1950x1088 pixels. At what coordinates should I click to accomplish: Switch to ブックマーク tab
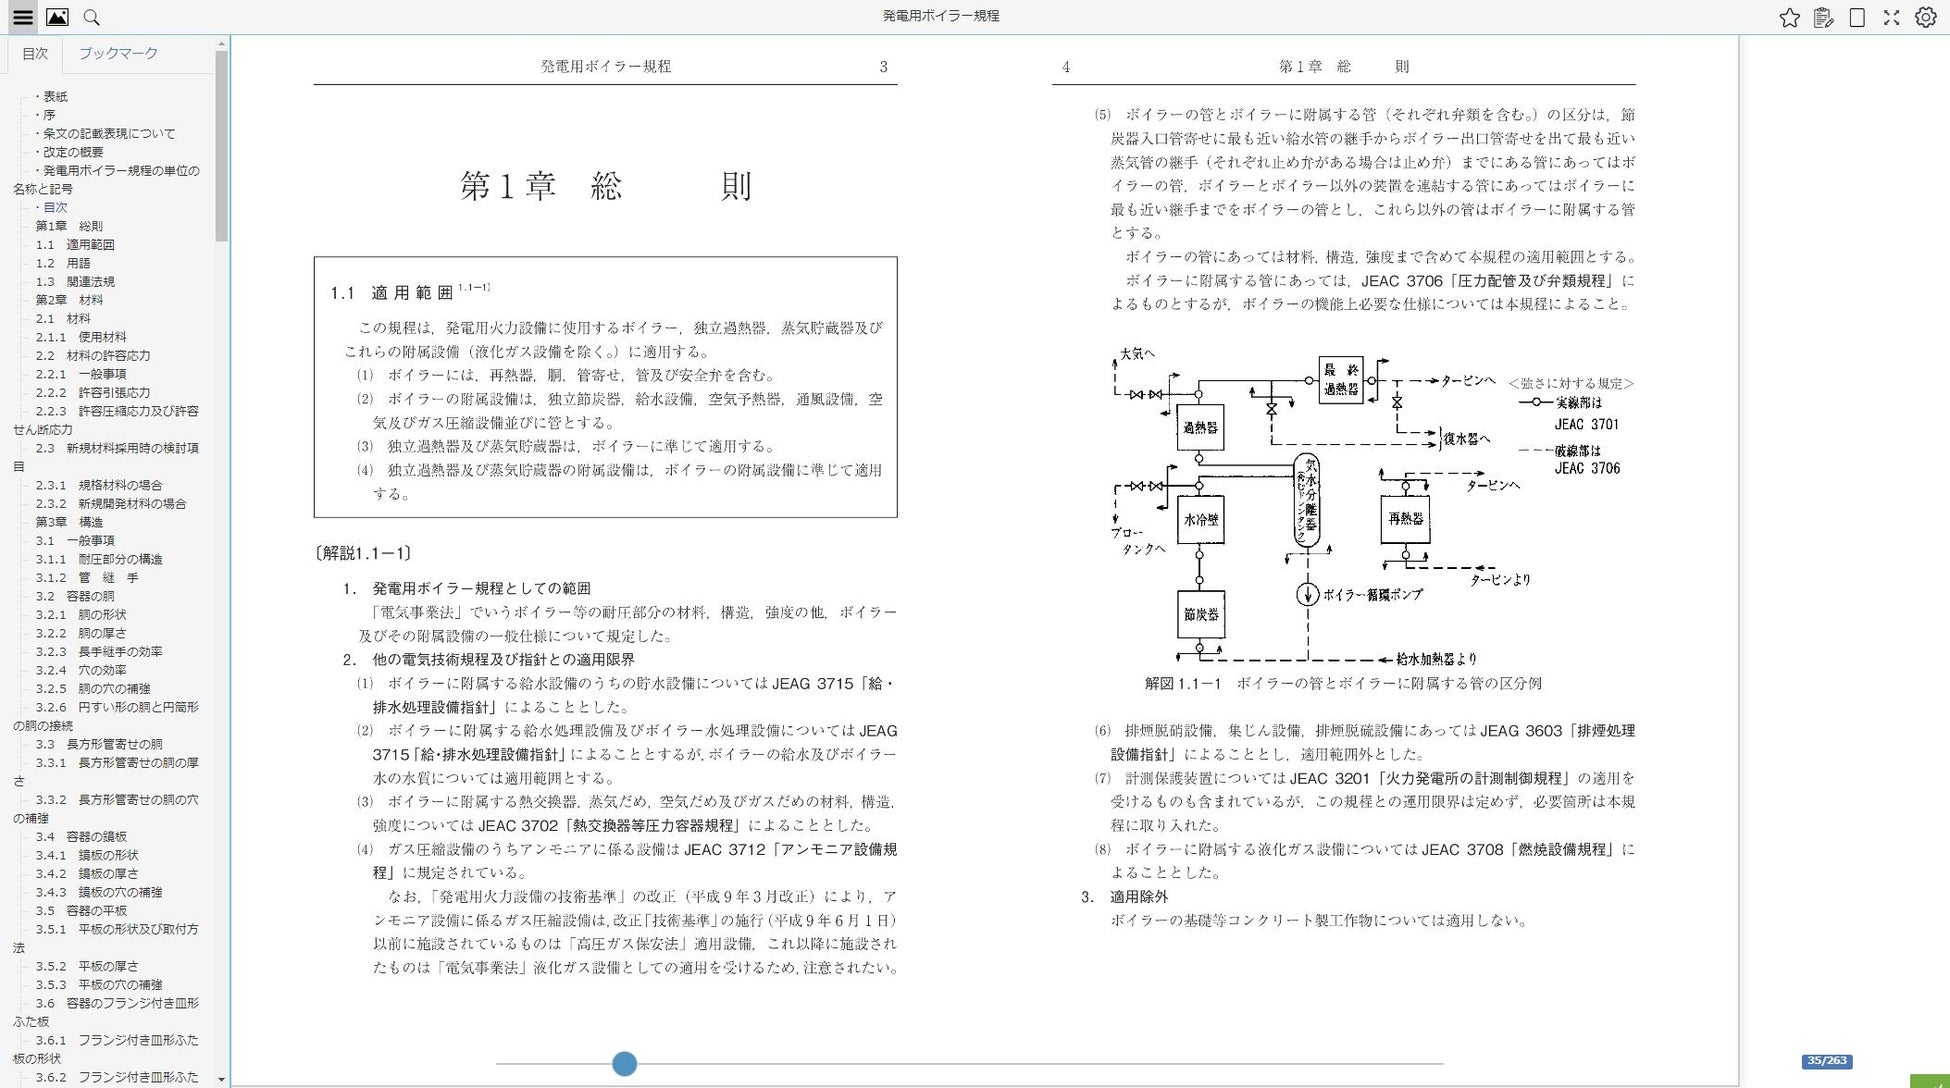pyautogui.click(x=118, y=53)
